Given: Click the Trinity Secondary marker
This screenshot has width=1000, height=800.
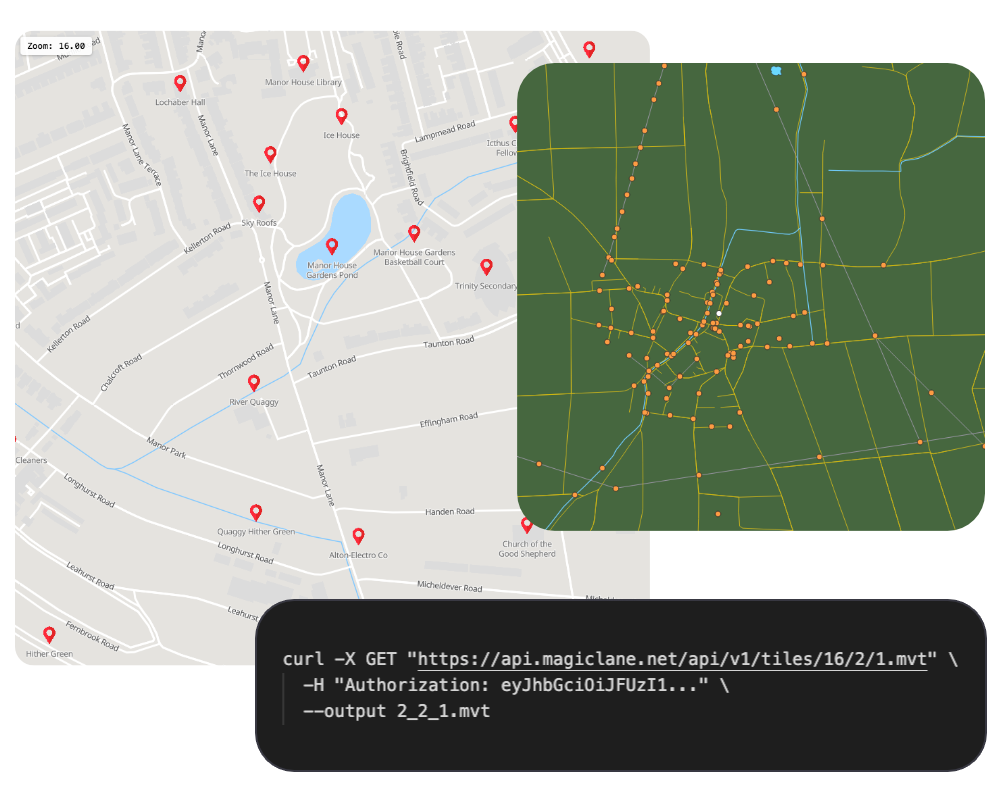Looking at the screenshot, I should 487,267.
